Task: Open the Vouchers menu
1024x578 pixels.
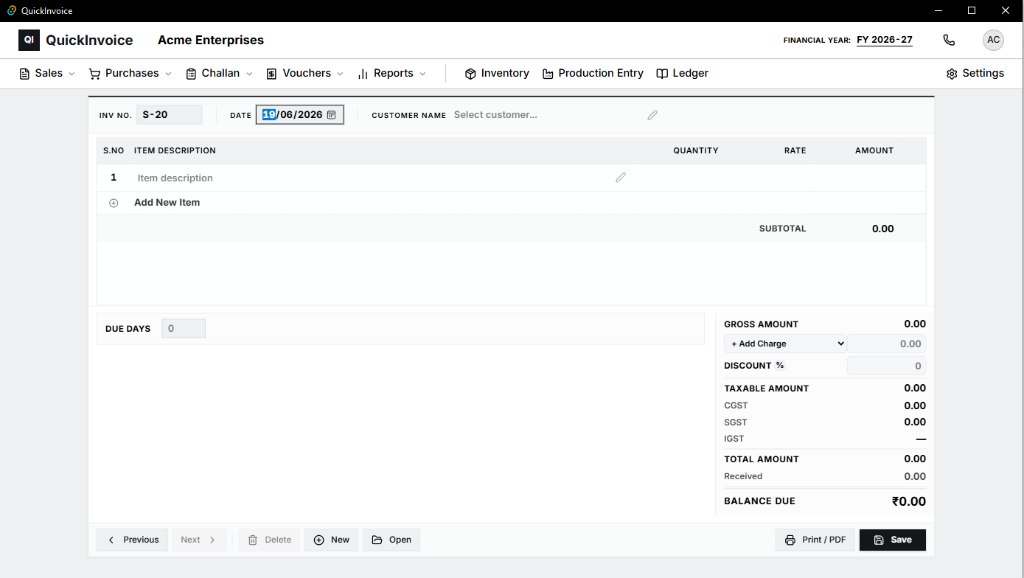Action: point(304,74)
